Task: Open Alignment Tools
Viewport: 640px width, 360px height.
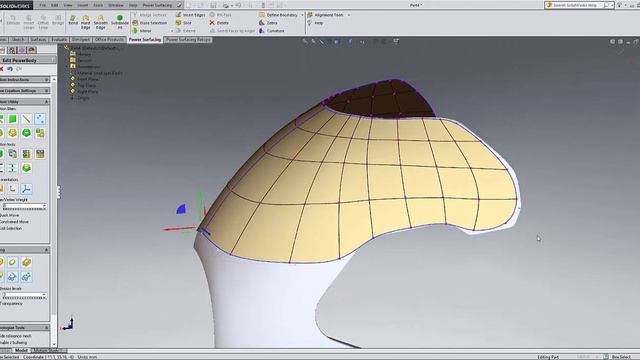Action: click(x=325, y=15)
